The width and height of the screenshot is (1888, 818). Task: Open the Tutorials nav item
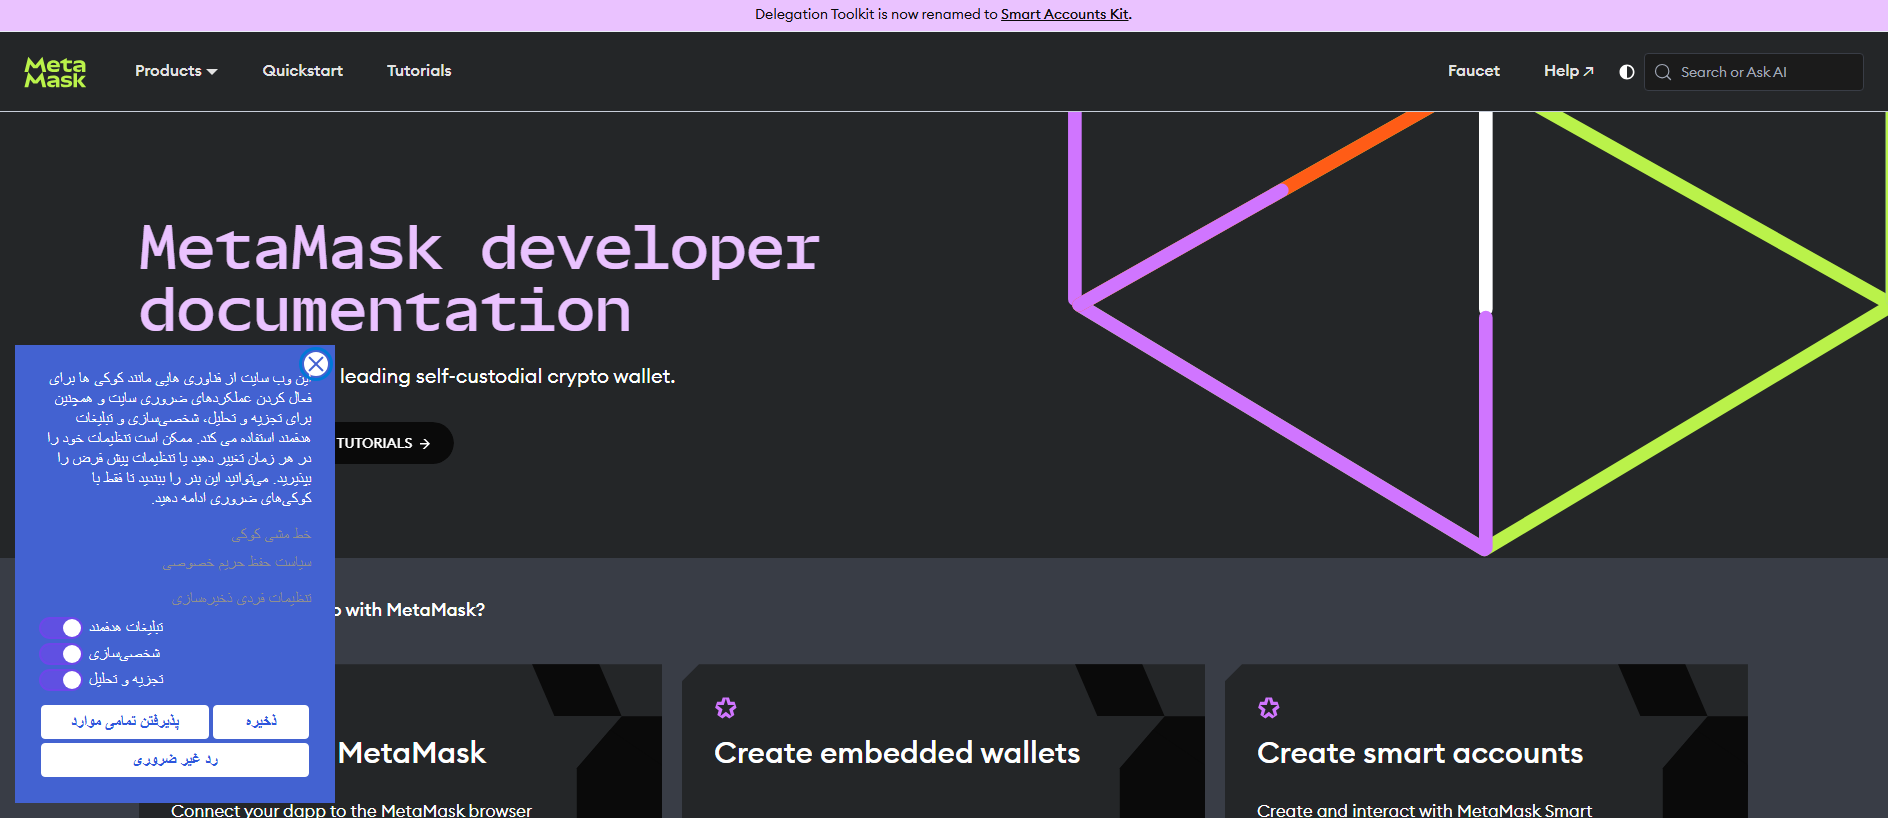419,71
